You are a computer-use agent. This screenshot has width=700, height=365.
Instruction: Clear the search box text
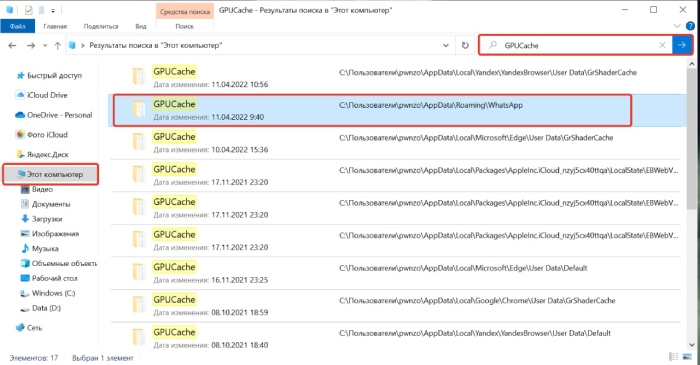(x=662, y=45)
